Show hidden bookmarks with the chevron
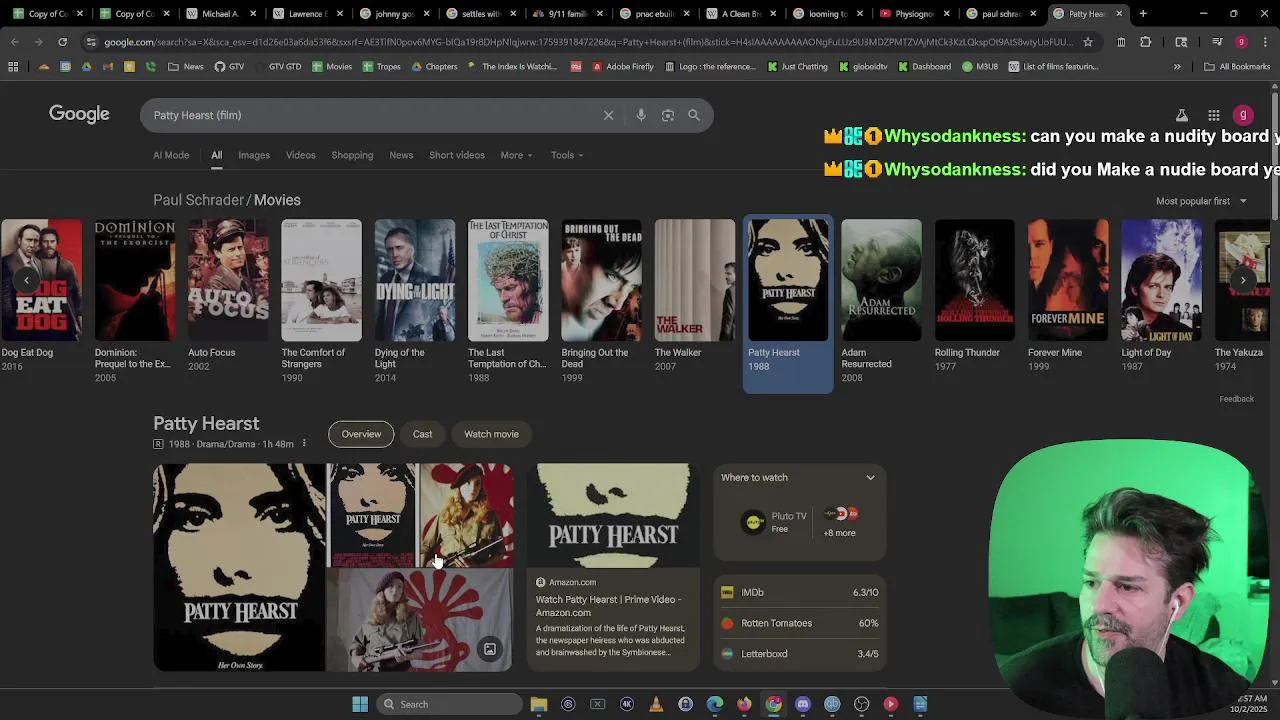The height and width of the screenshot is (720, 1280). tap(1177, 66)
